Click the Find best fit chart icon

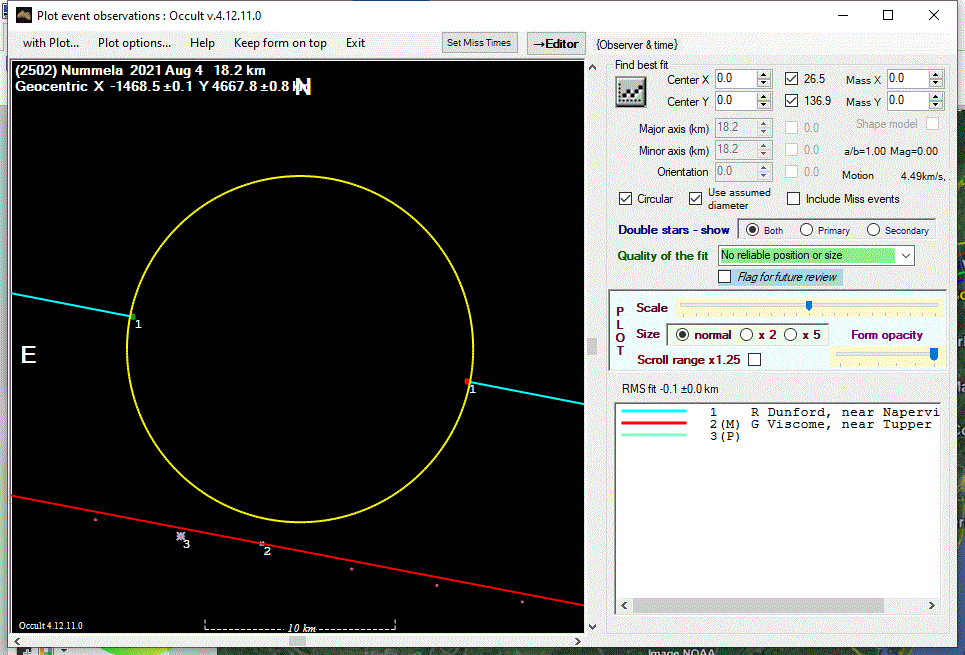tap(630, 91)
